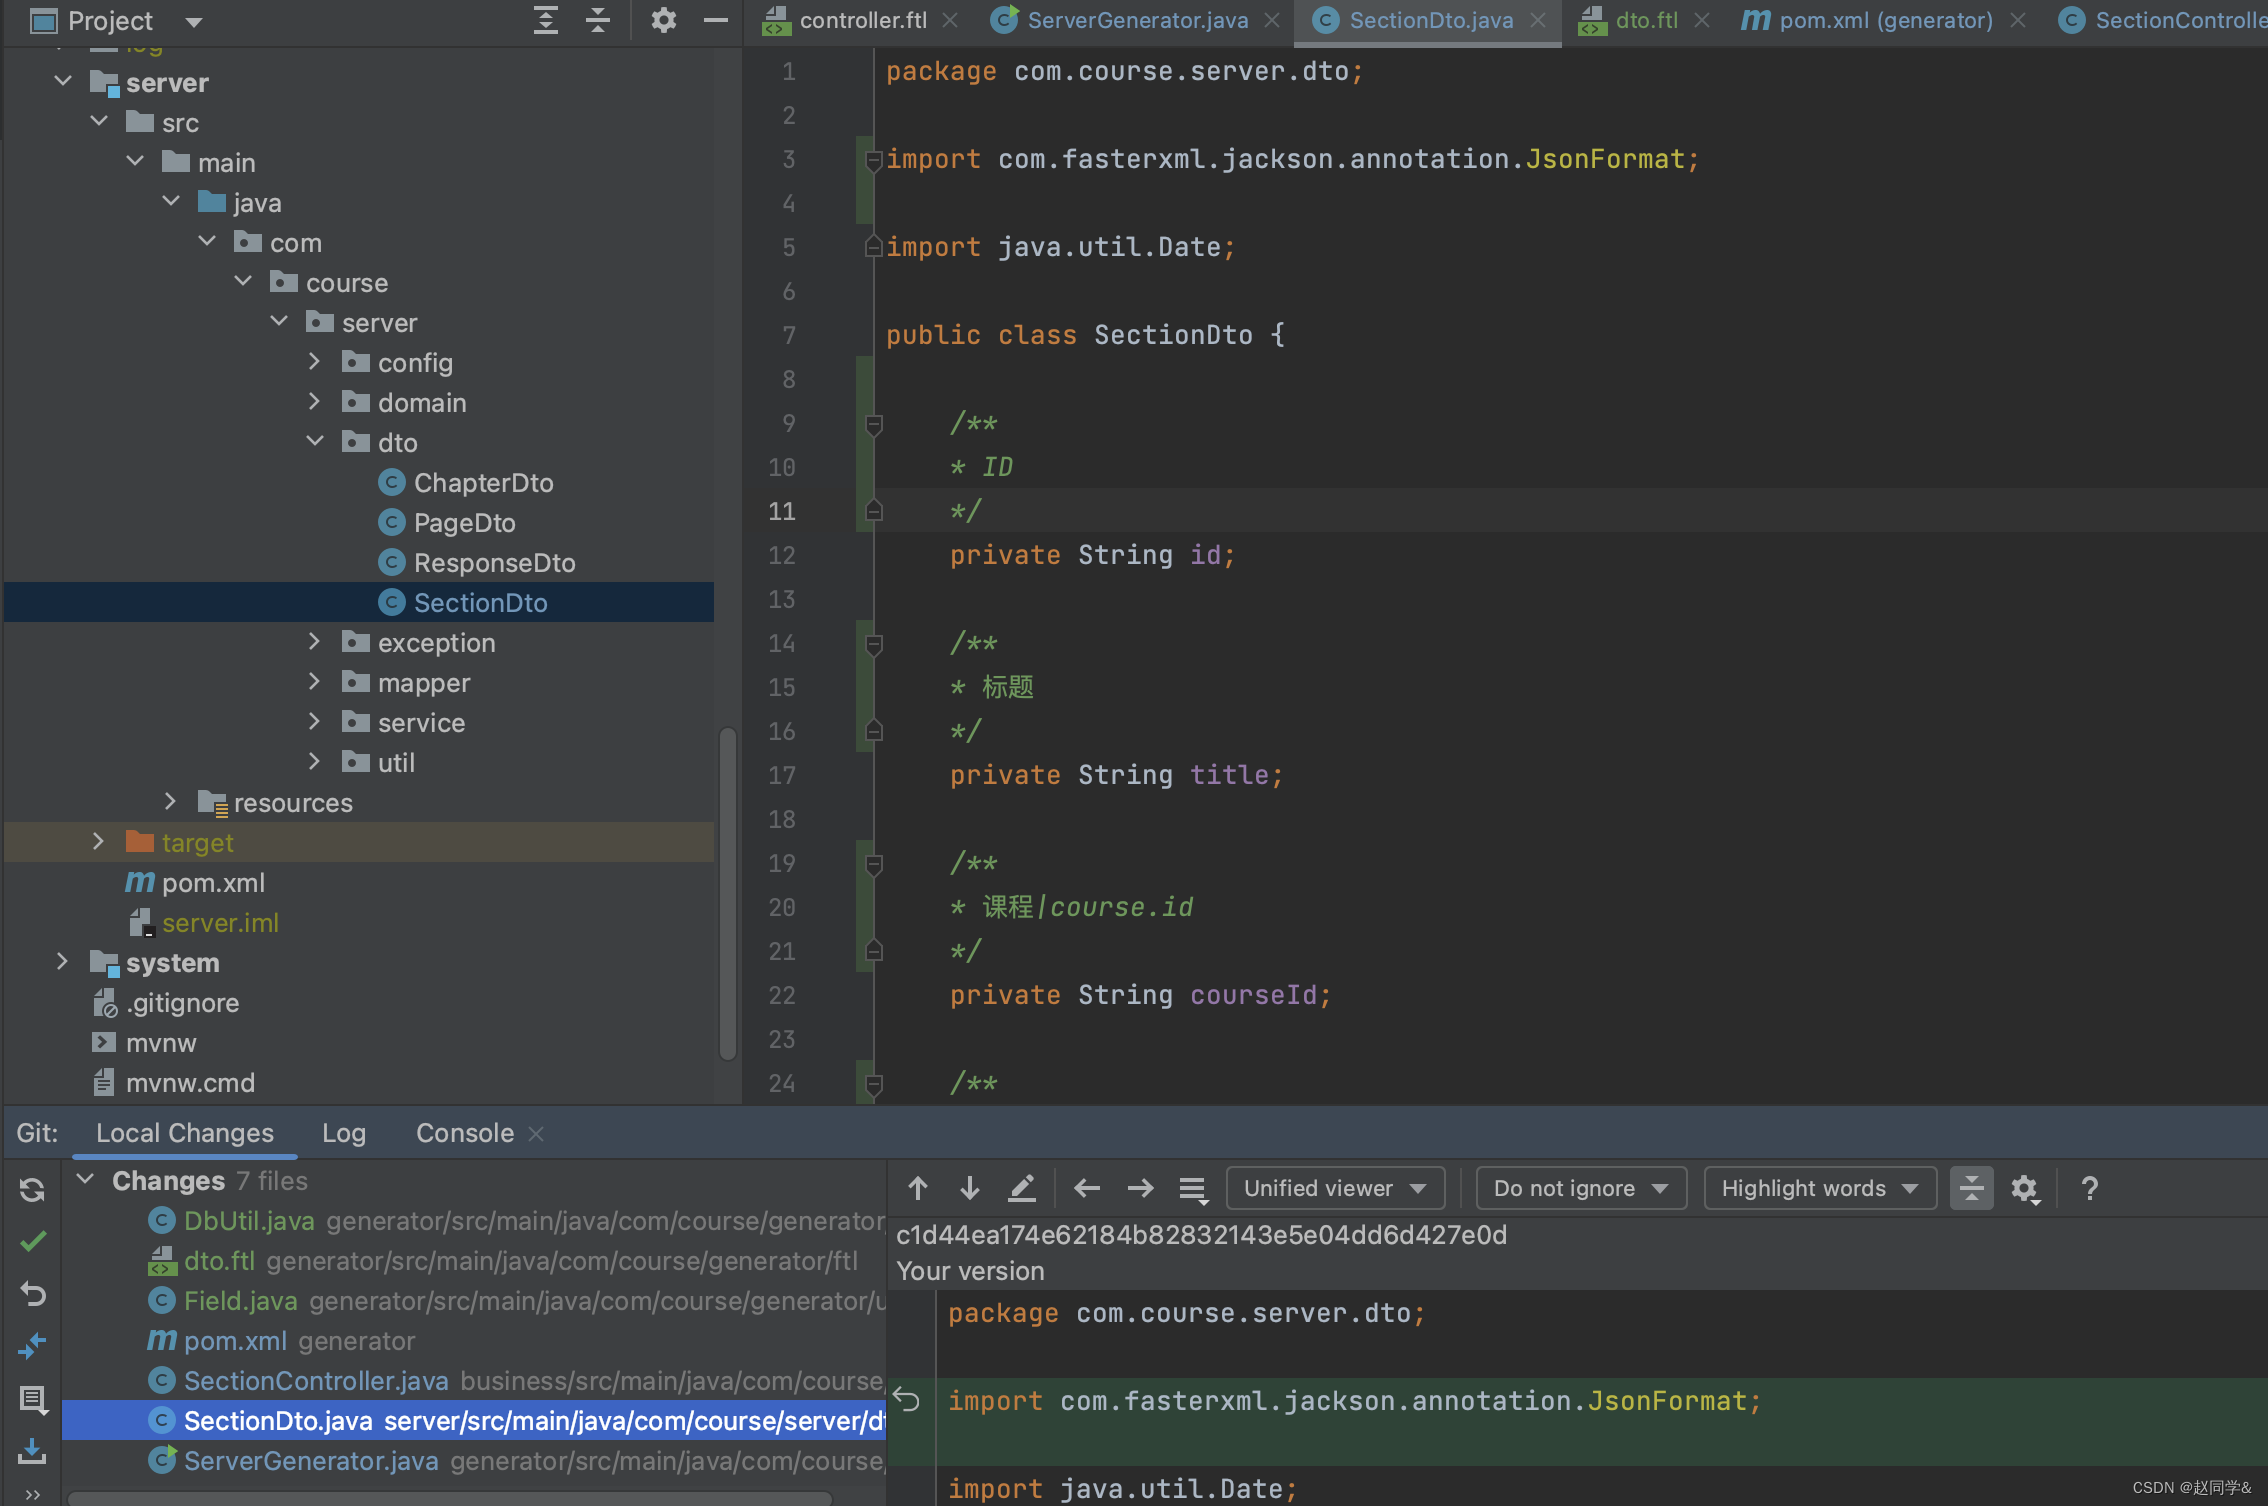Viewport: 2268px width, 1506px height.
Task: Select SectionController.java in the changes list
Action: click(316, 1381)
